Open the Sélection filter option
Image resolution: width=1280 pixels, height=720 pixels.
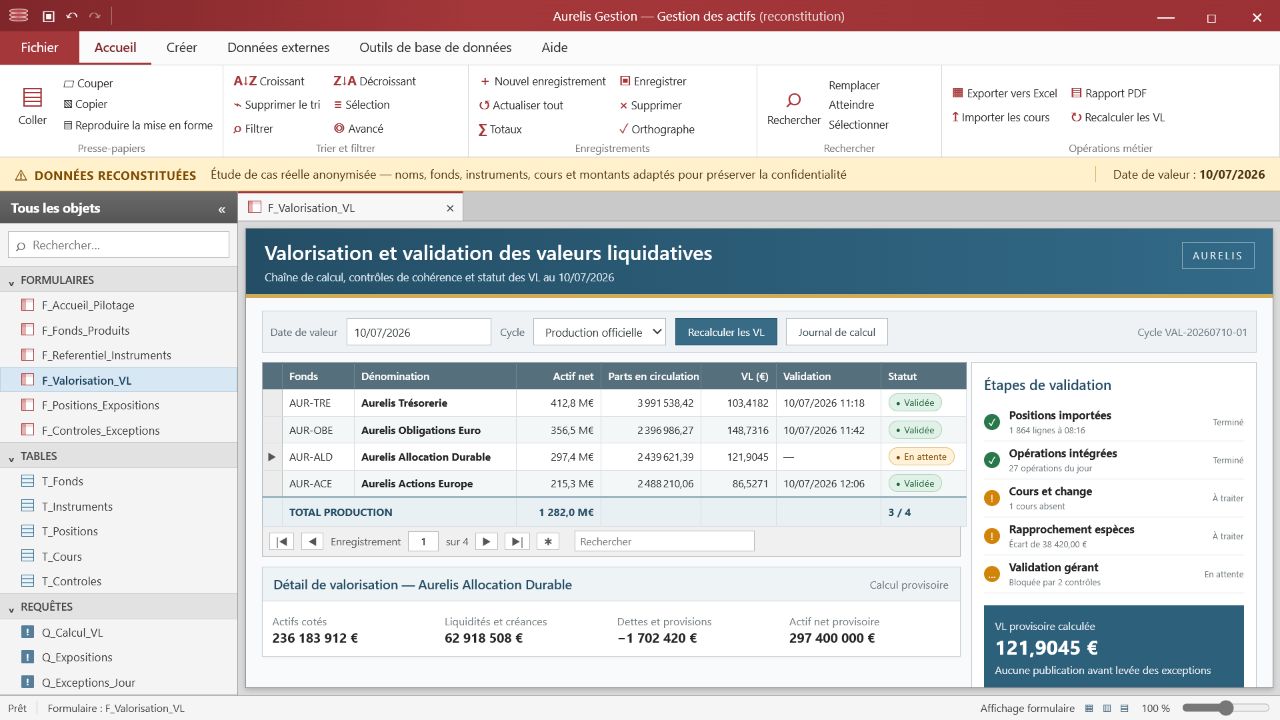[x=361, y=105]
